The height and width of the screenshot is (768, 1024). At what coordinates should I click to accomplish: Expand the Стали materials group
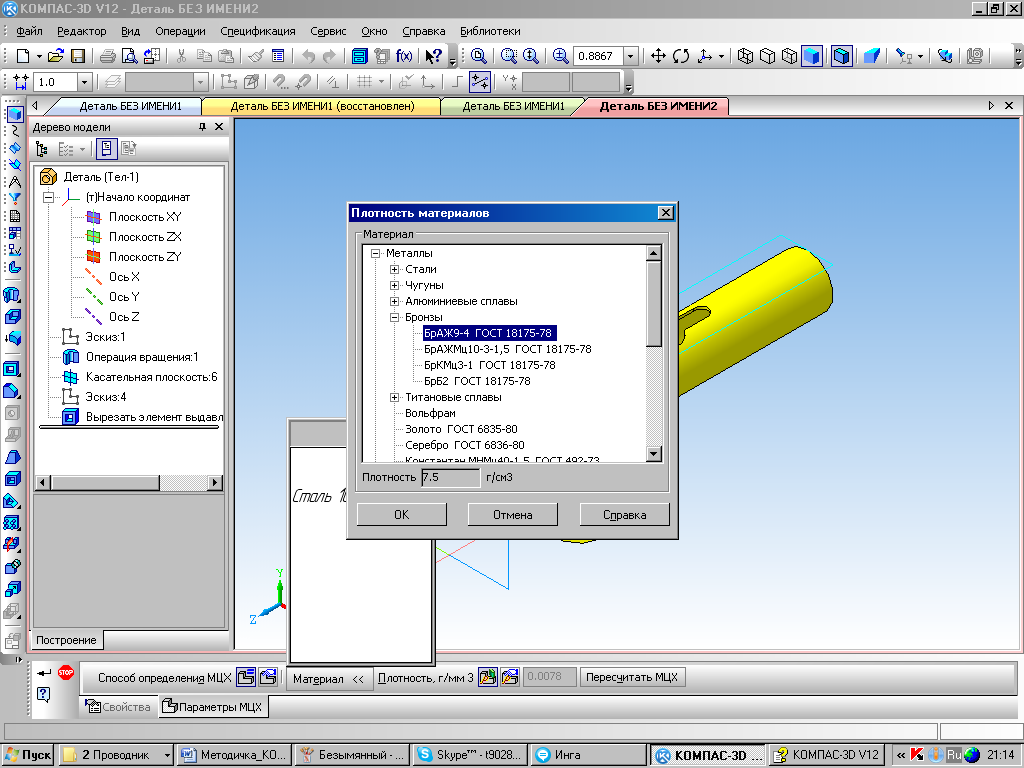click(394, 269)
